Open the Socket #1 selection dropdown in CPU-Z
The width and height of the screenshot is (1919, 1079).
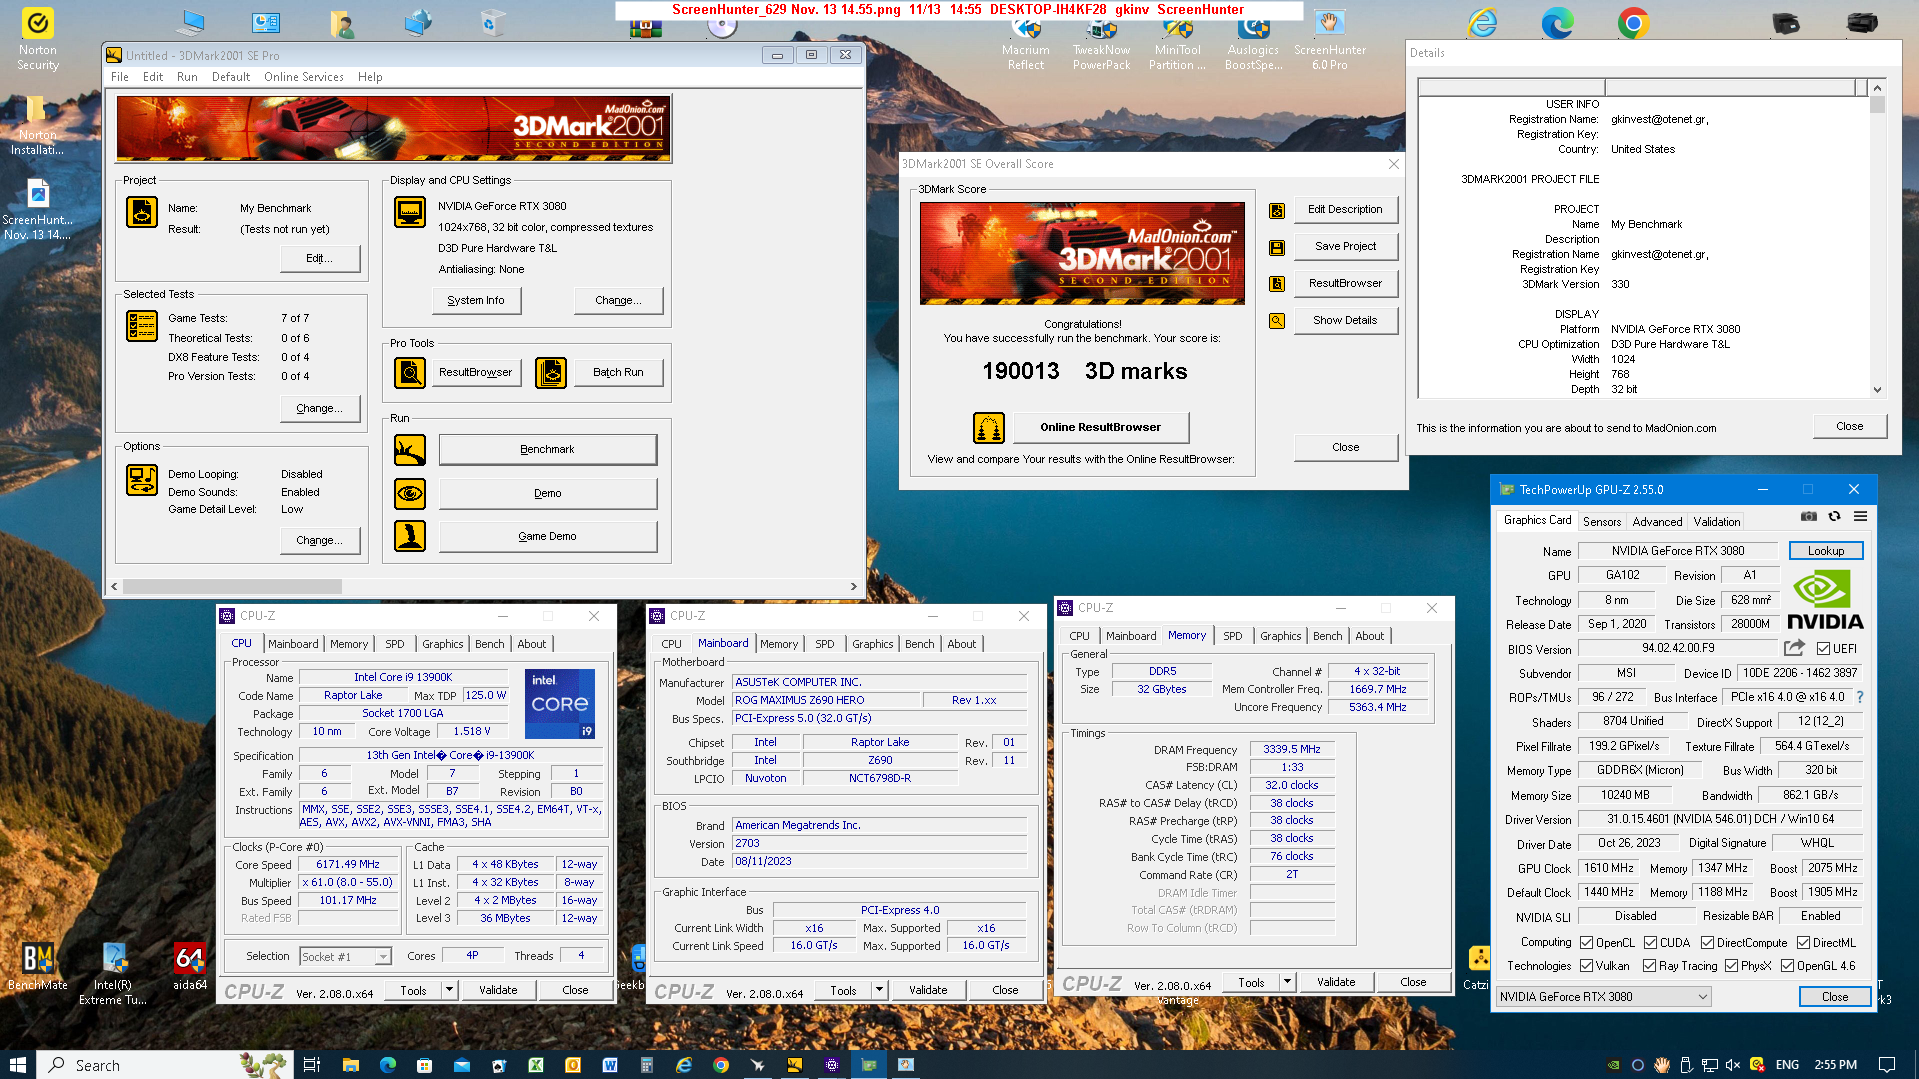click(x=345, y=957)
